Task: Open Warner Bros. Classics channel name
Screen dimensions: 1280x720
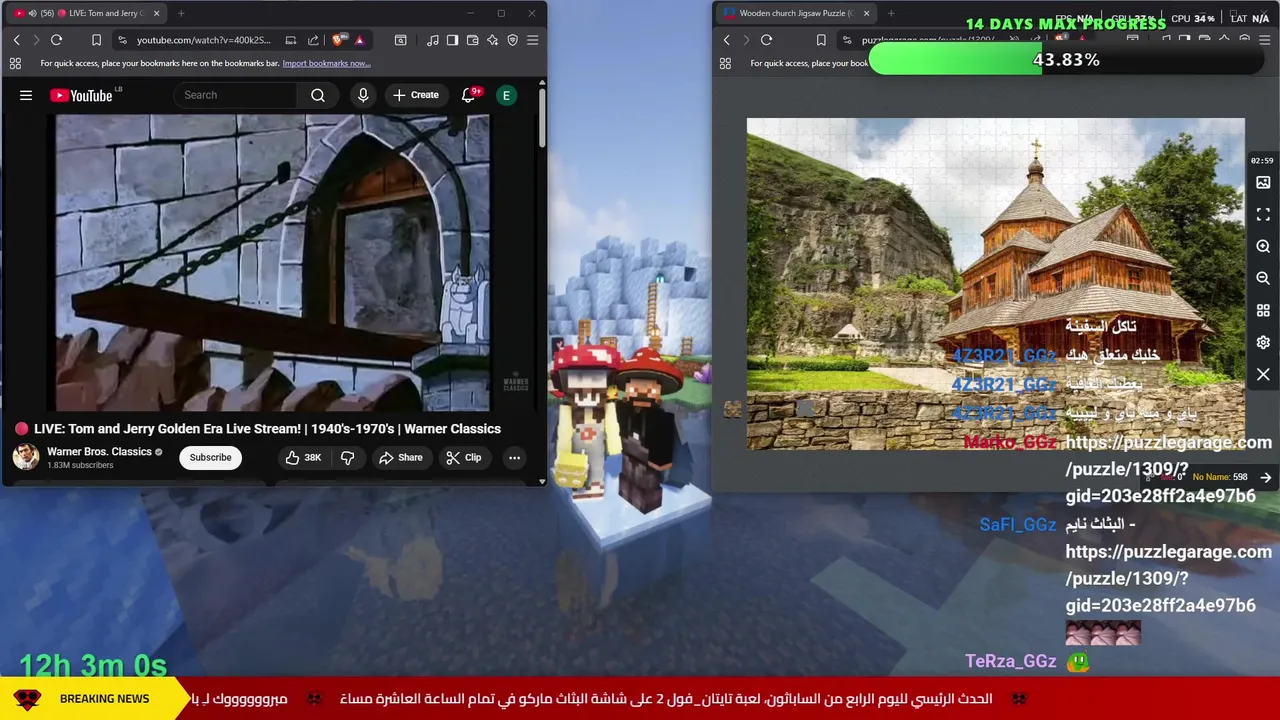Action: point(99,451)
